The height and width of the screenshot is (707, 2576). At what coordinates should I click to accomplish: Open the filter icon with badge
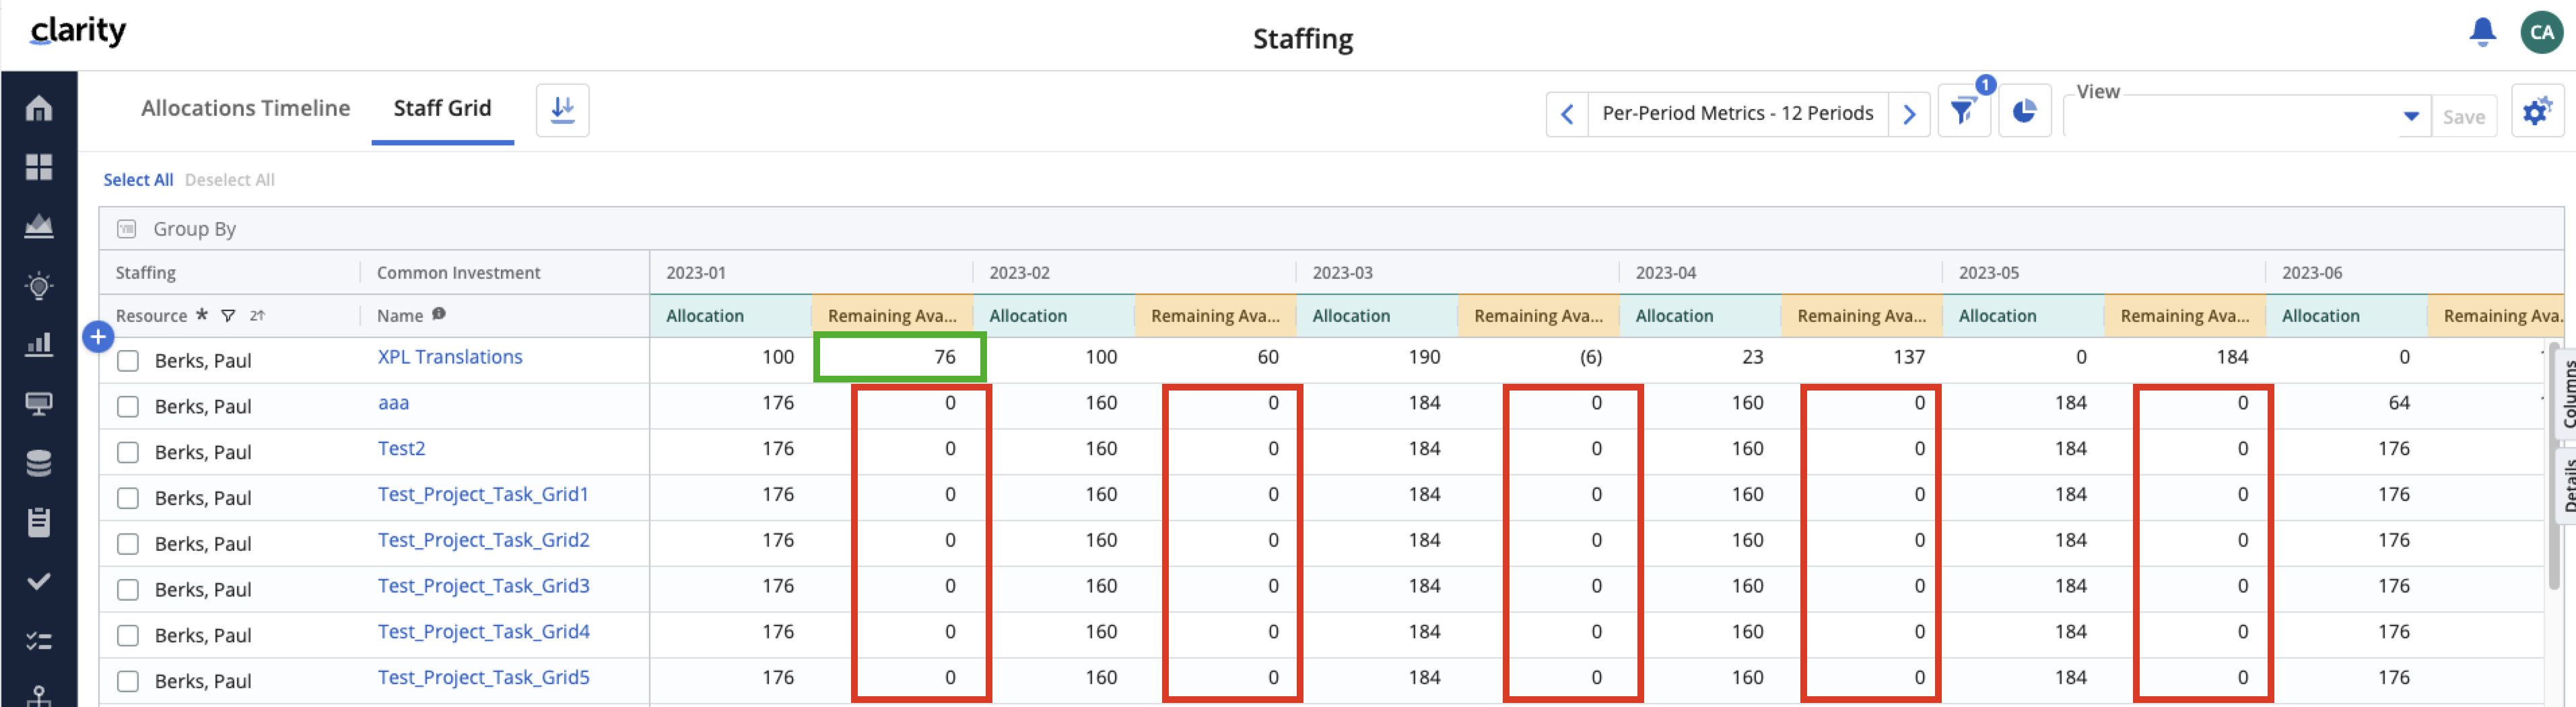[x=1963, y=112]
